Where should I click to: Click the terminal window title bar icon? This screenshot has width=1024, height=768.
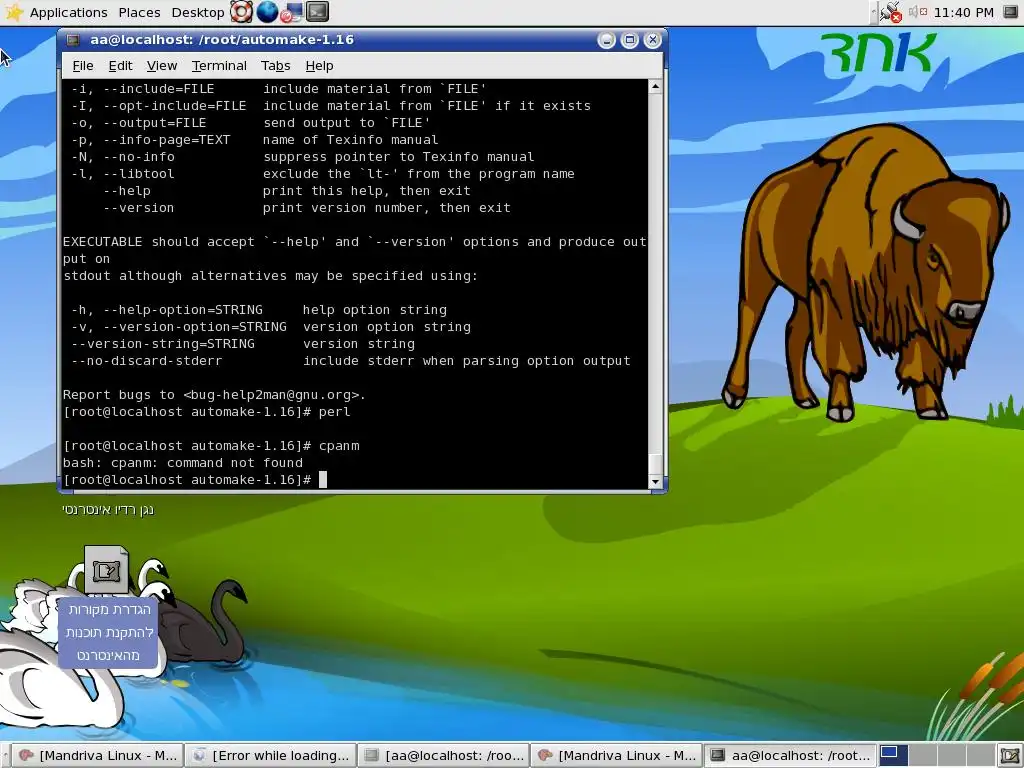(73, 40)
